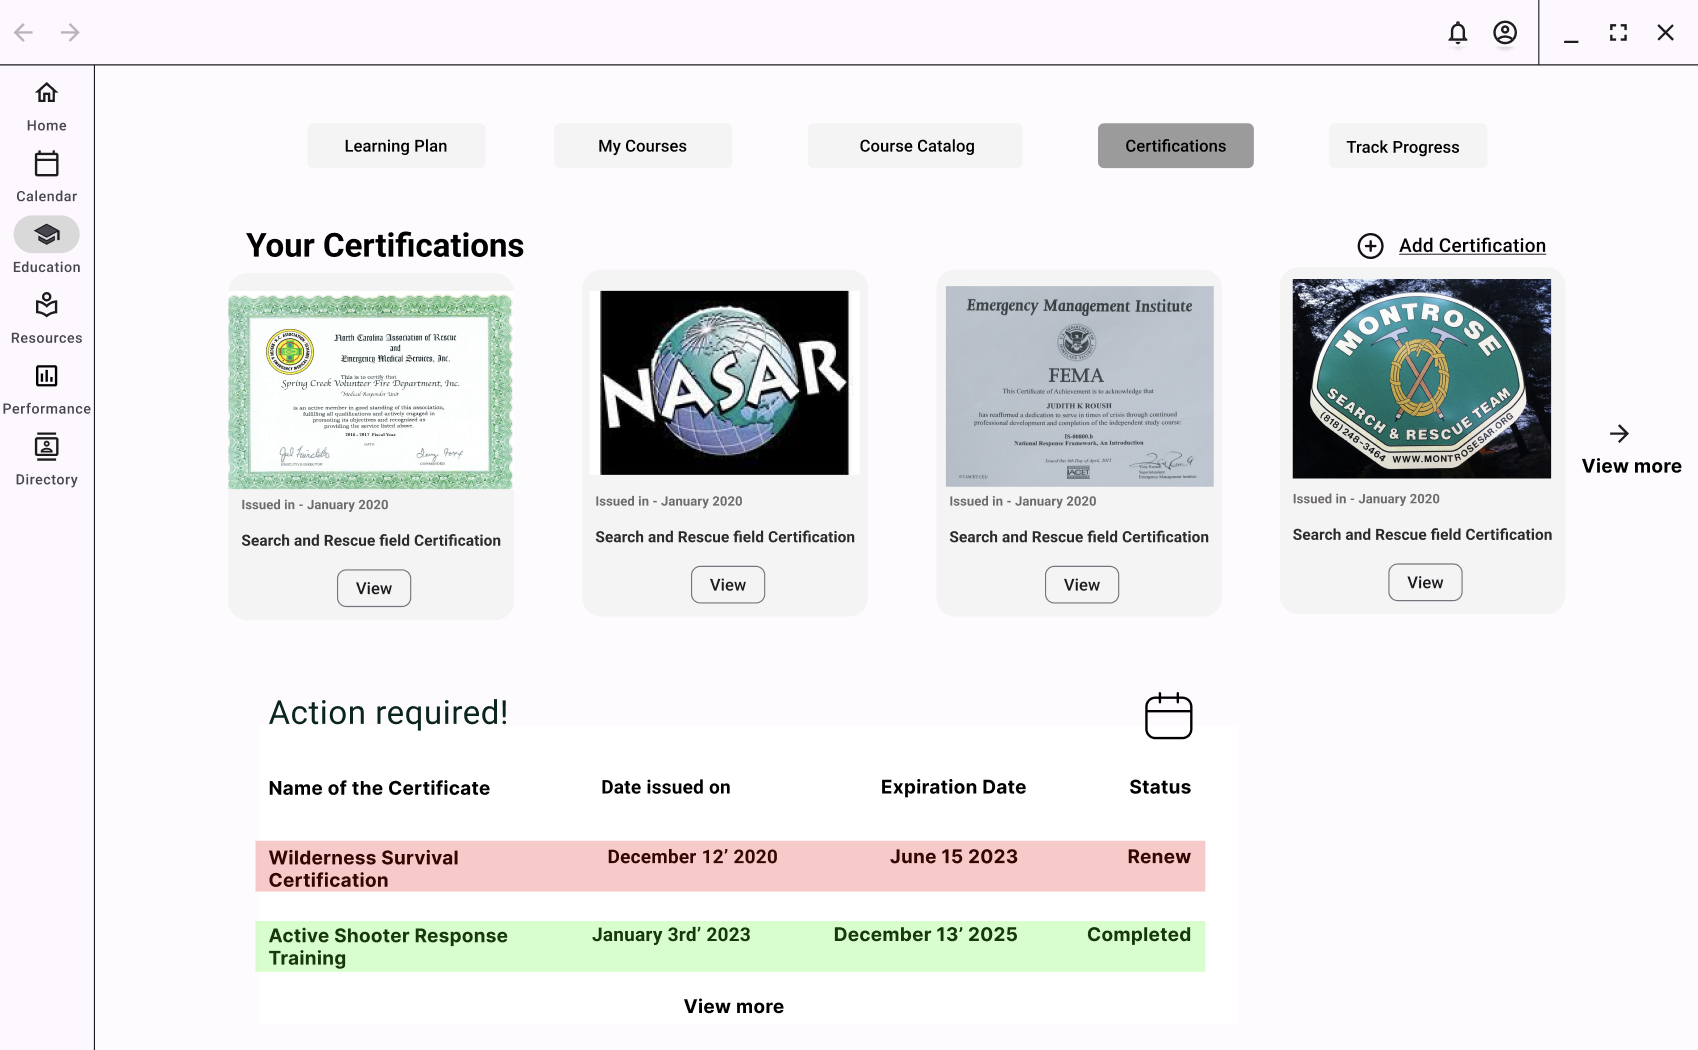This screenshot has height=1050, width=1698.
Task: Click the Add Certification link
Action: tap(1472, 246)
